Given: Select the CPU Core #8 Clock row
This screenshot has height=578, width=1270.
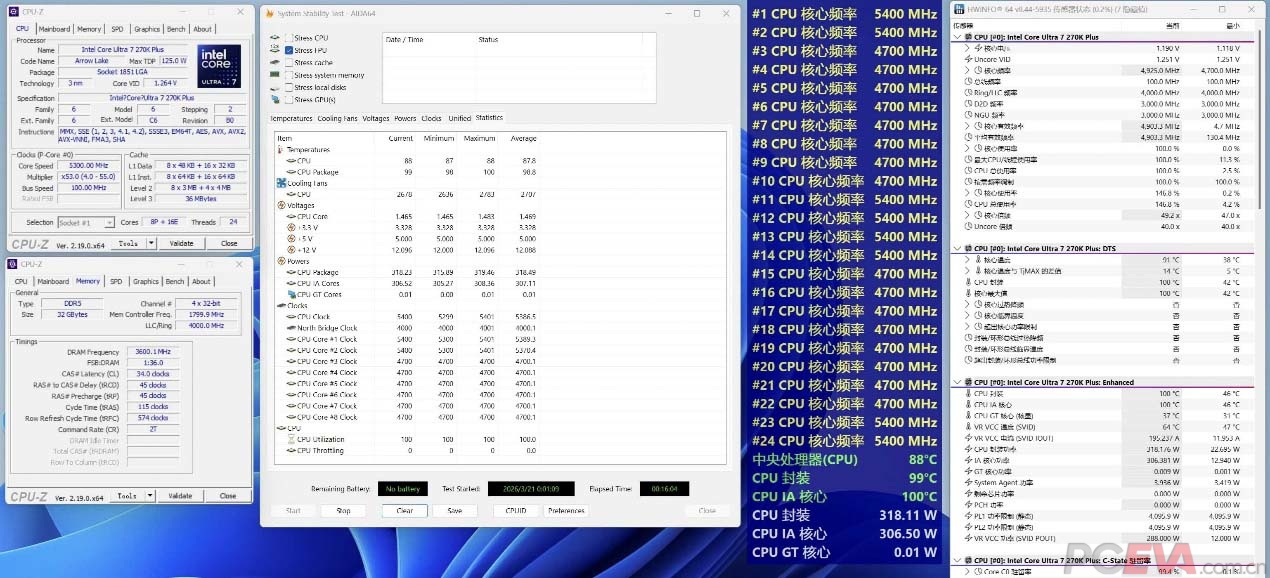Looking at the screenshot, I should 407,417.
